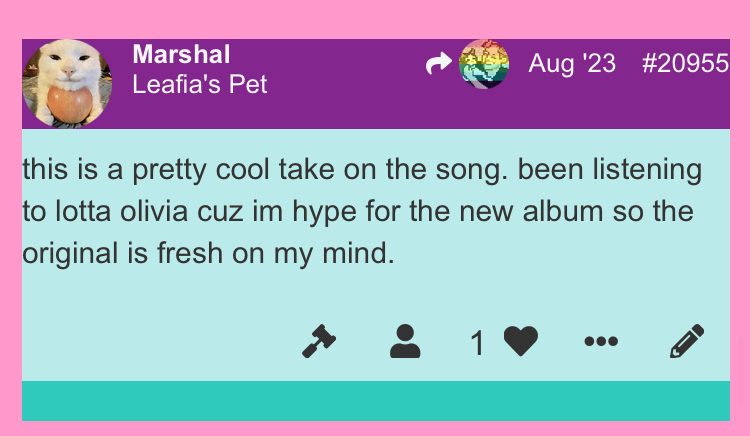Open Marshal's profile from the username
The height and width of the screenshot is (436, 750).
point(181,53)
